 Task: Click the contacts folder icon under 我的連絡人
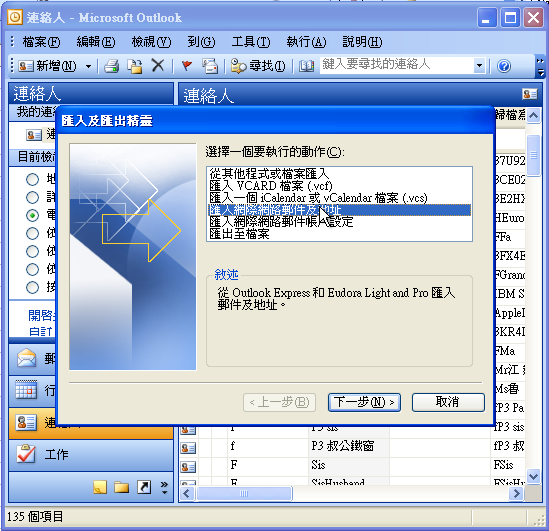point(34,135)
